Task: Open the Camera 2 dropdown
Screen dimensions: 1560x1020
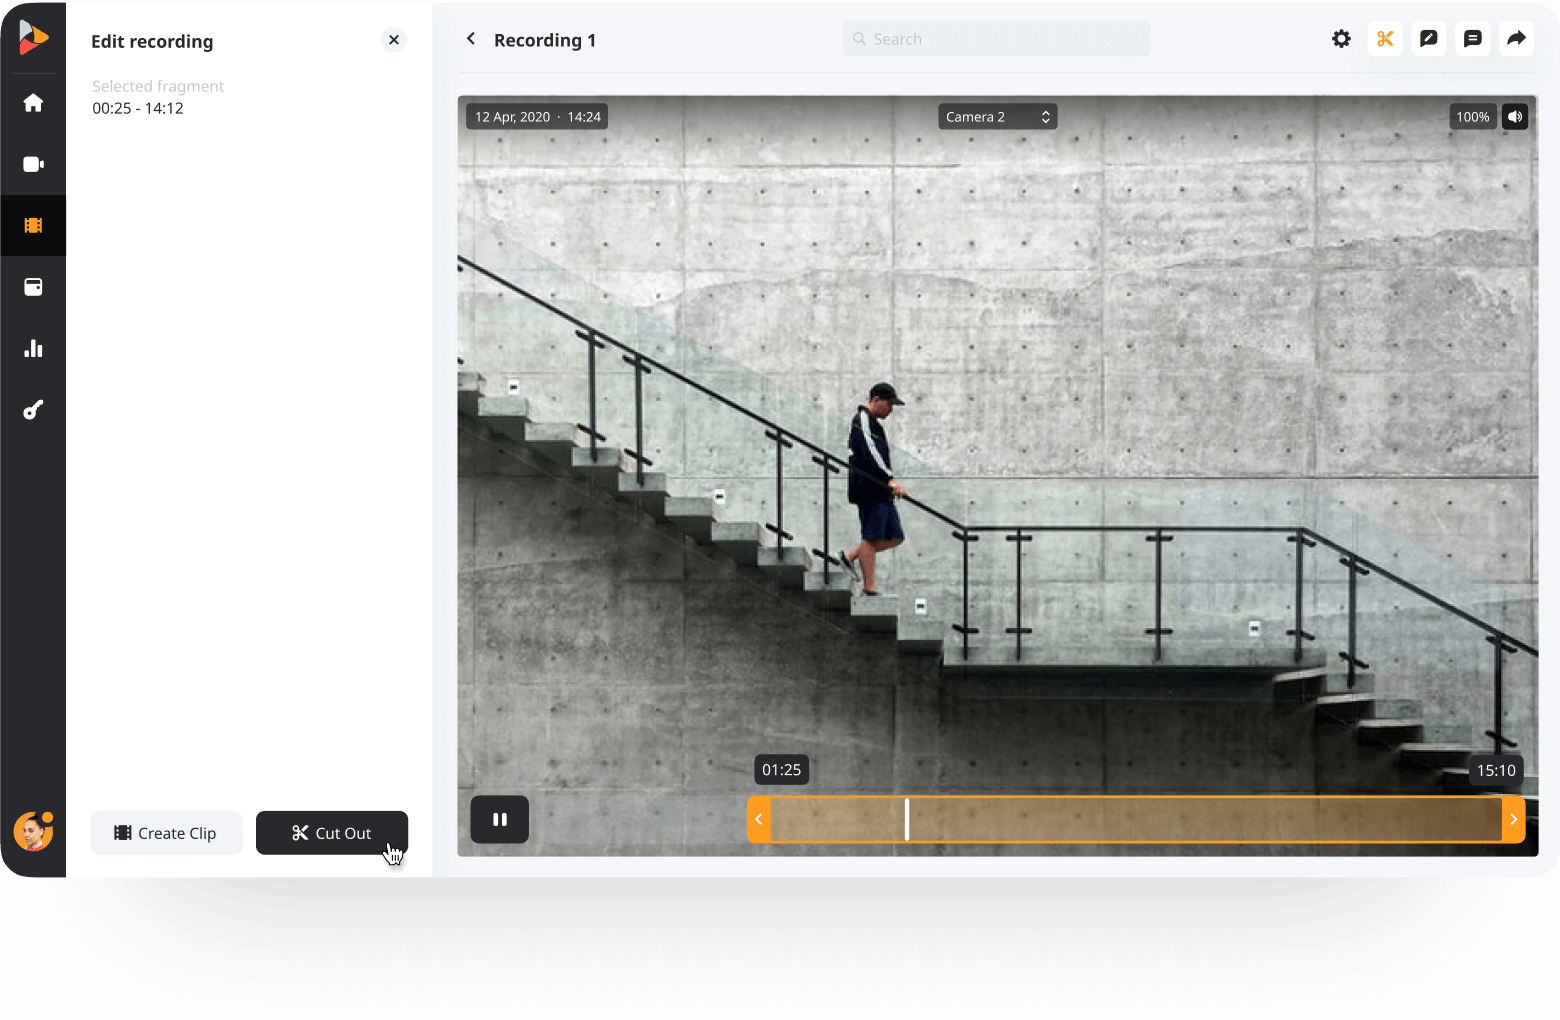Action: (998, 117)
